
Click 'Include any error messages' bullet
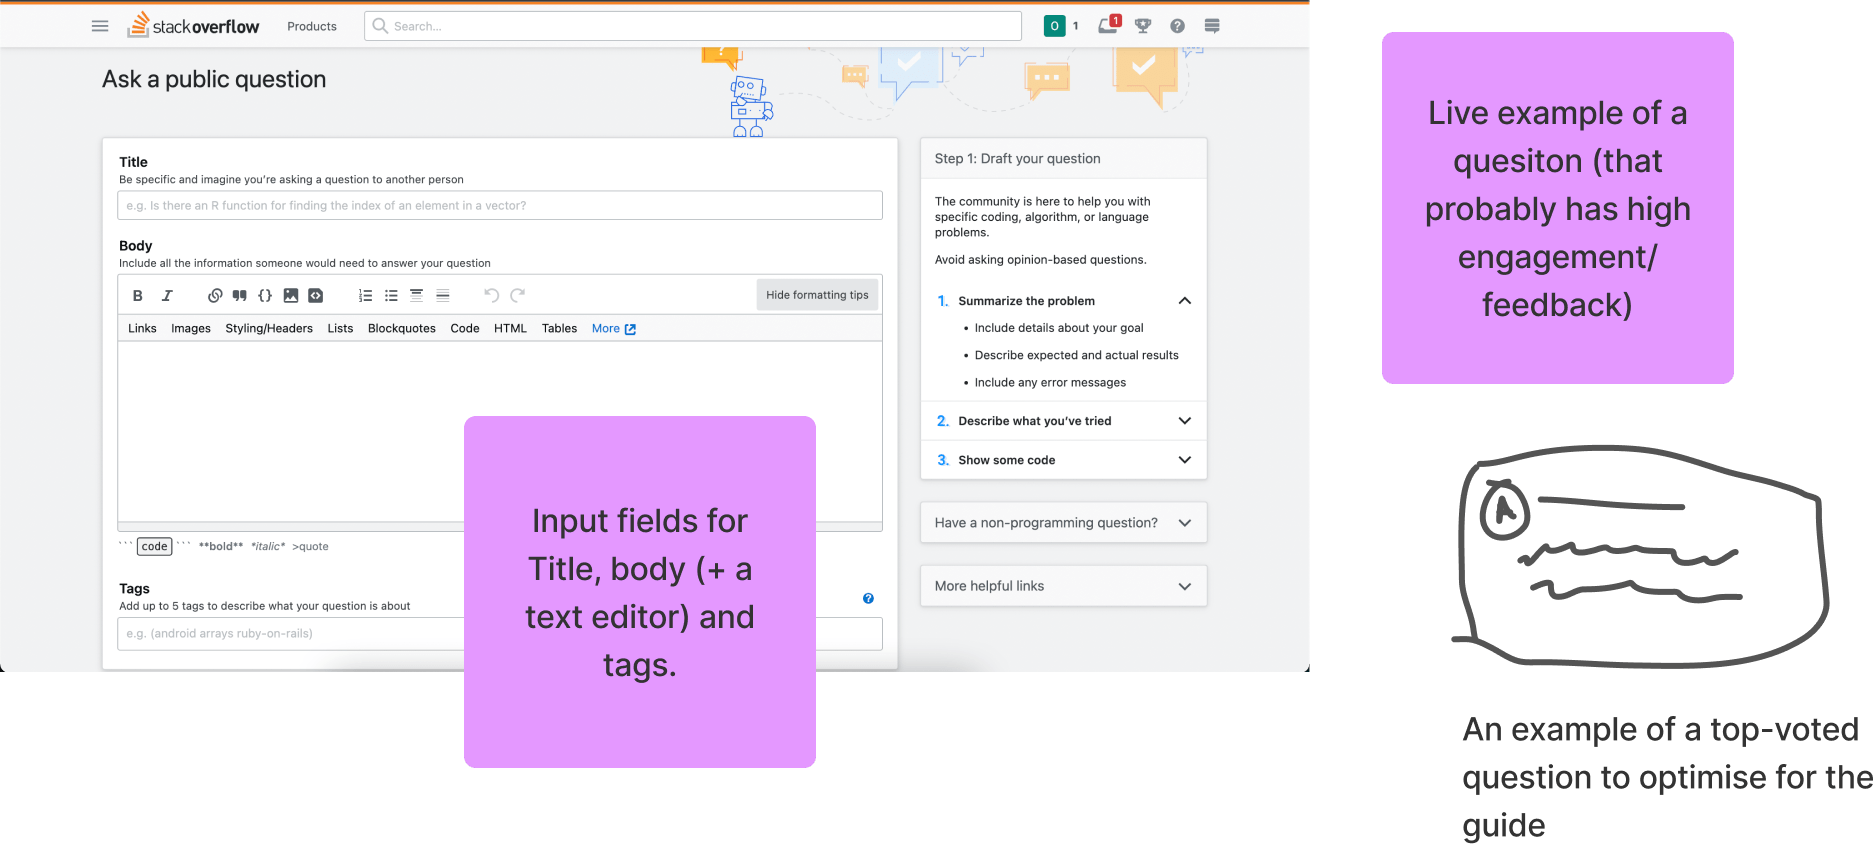(1050, 382)
